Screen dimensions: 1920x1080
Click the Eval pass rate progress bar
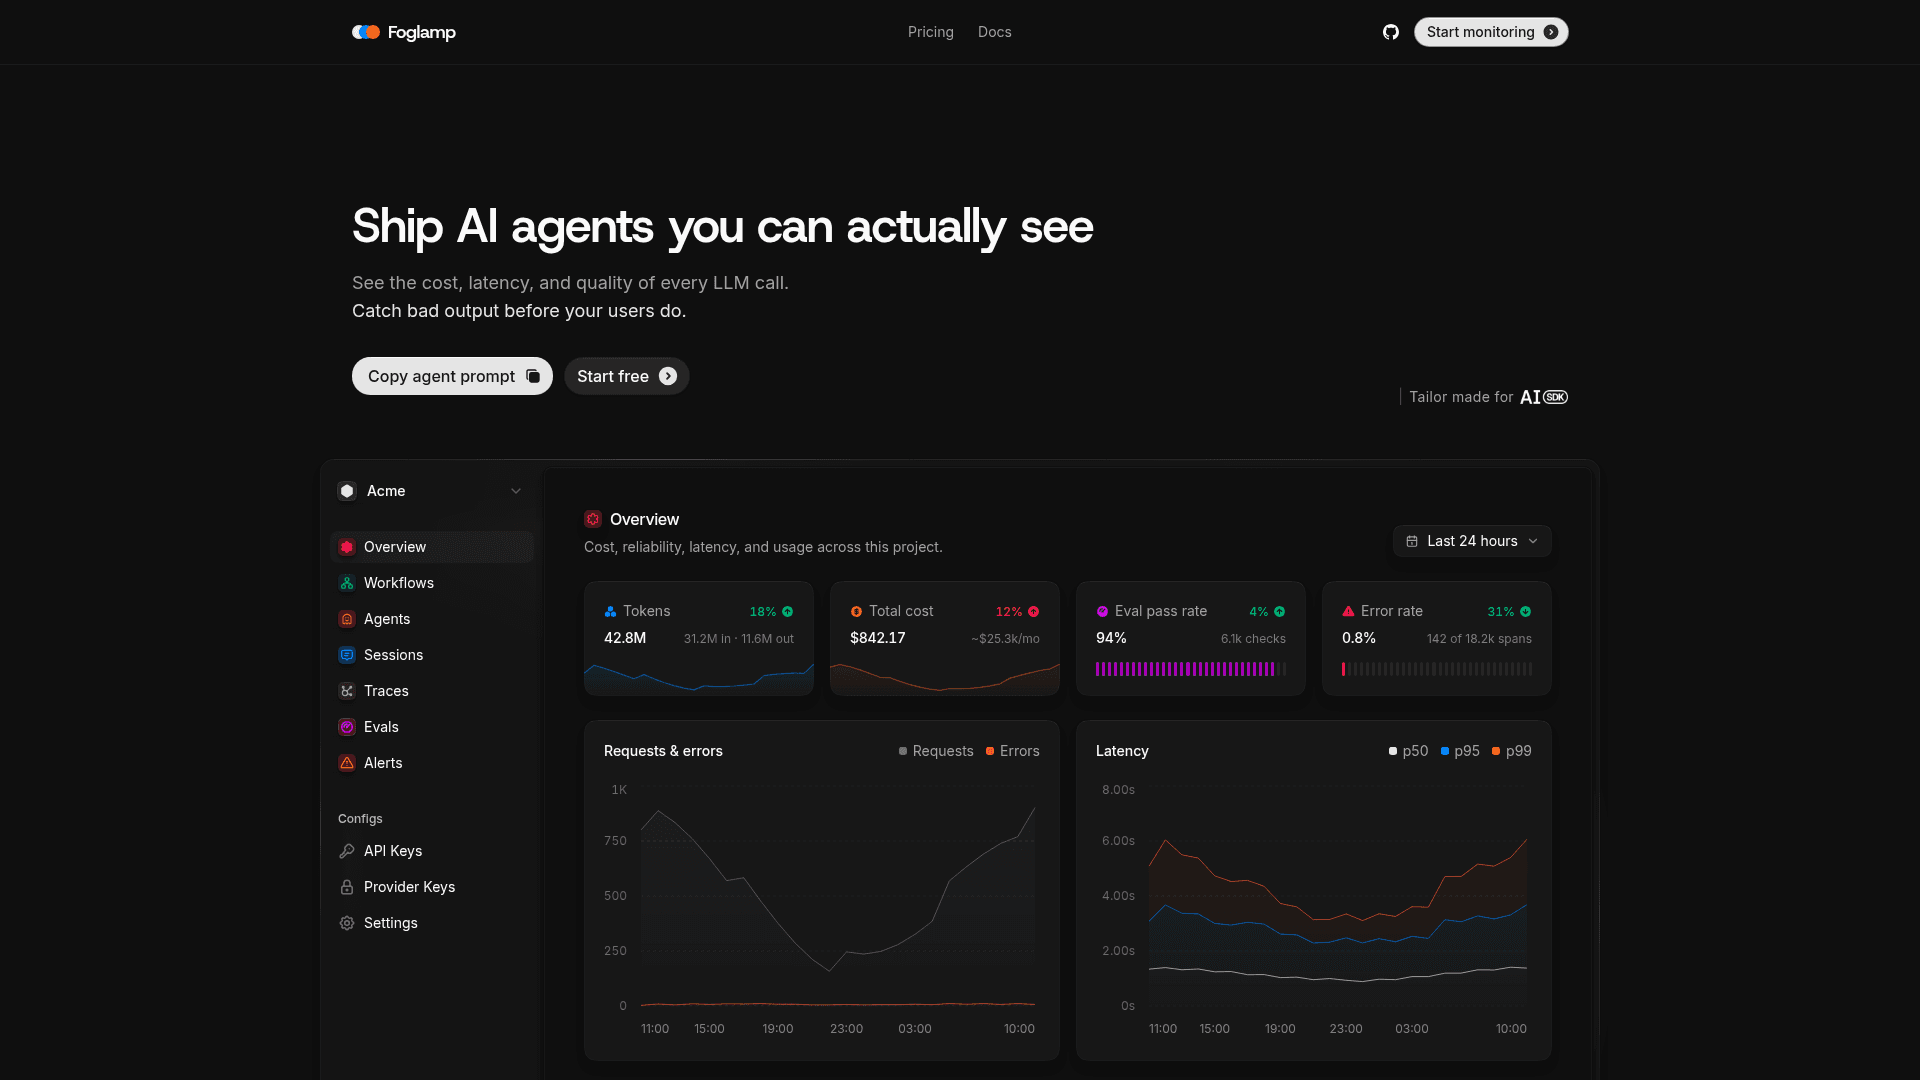pos(1190,669)
